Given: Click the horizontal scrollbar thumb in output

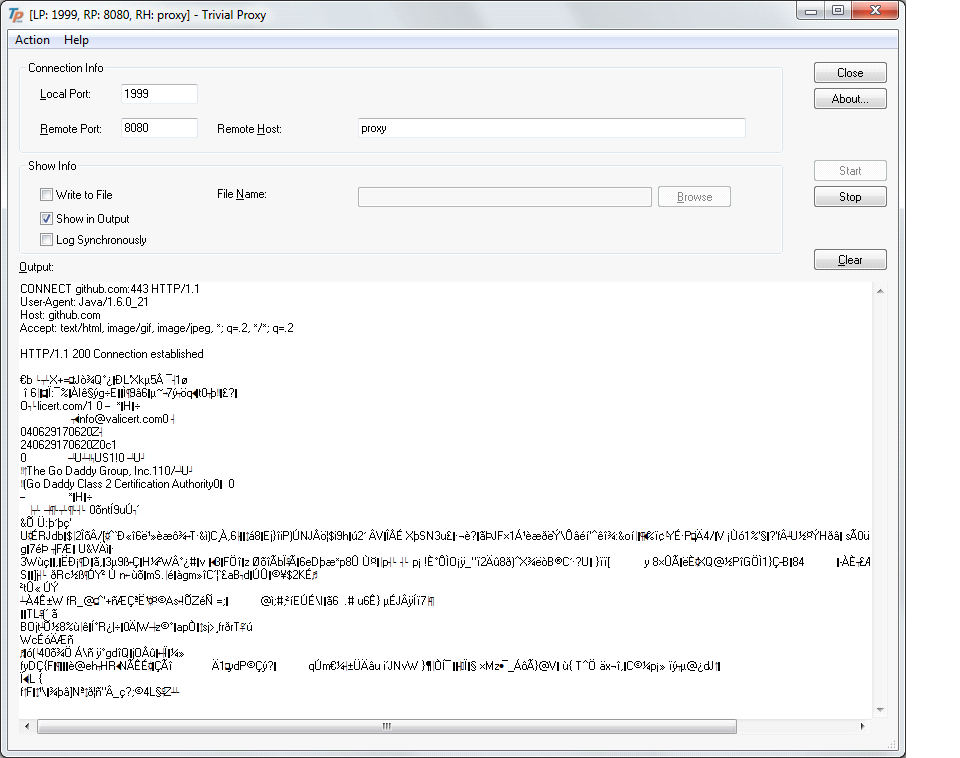Looking at the screenshot, I should pos(387,726).
